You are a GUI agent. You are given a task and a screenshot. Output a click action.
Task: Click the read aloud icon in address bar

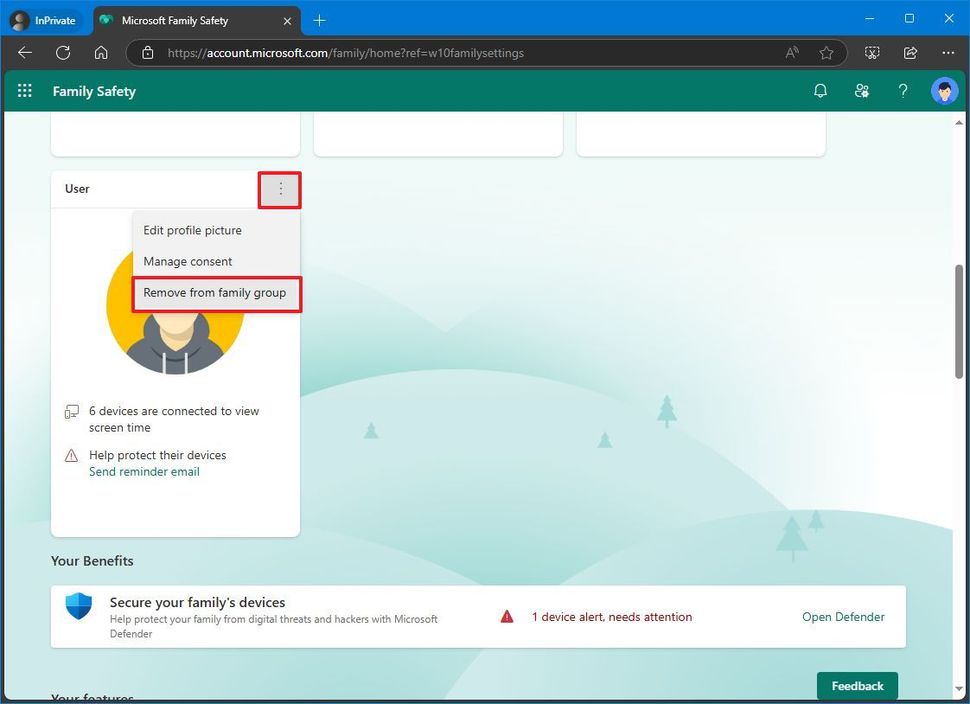click(x=792, y=53)
